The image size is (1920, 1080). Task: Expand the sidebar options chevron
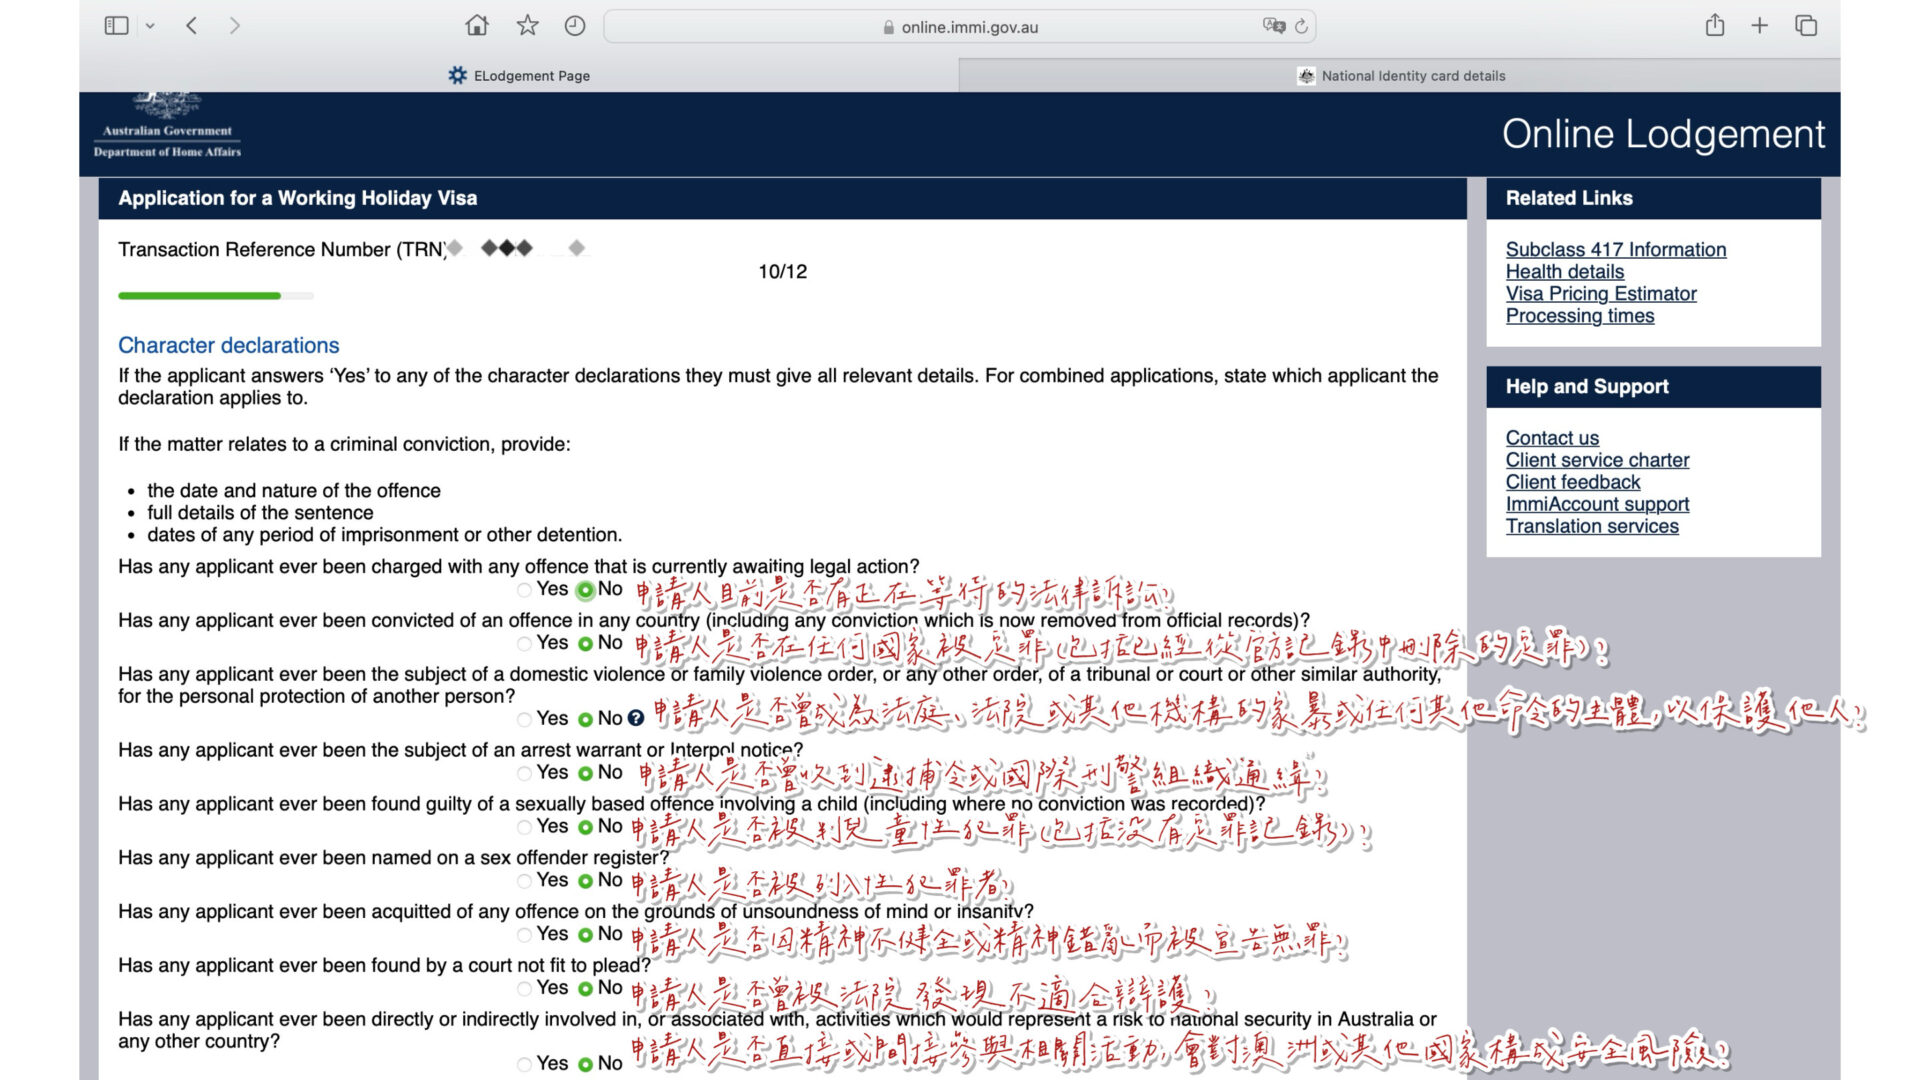[x=150, y=26]
